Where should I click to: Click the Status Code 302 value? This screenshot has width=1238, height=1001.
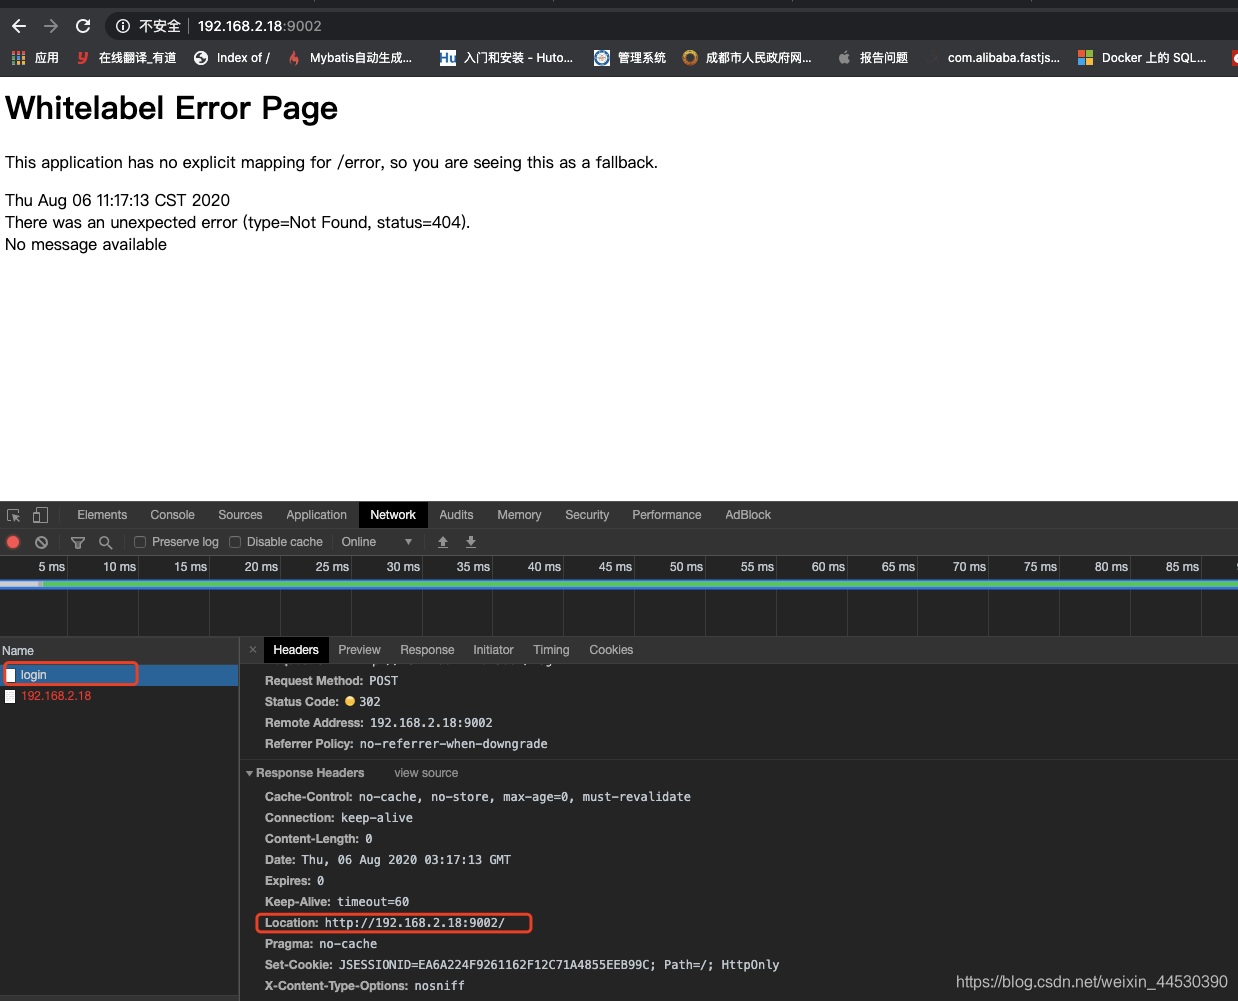pyautogui.click(x=369, y=702)
